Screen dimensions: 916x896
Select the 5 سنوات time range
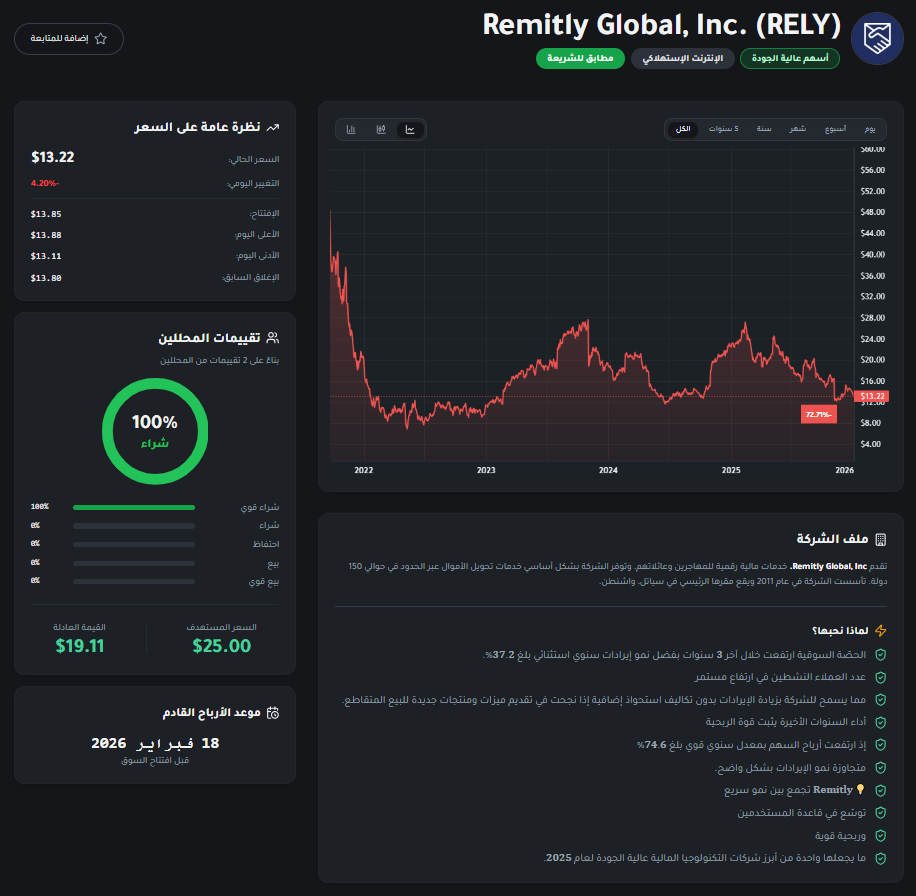(x=723, y=129)
